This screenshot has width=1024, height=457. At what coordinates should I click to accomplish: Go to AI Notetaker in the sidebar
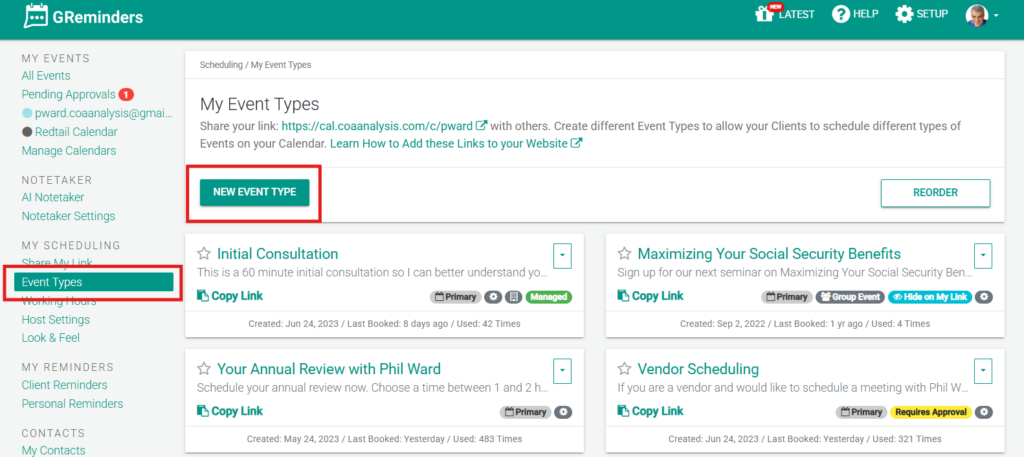pos(53,197)
